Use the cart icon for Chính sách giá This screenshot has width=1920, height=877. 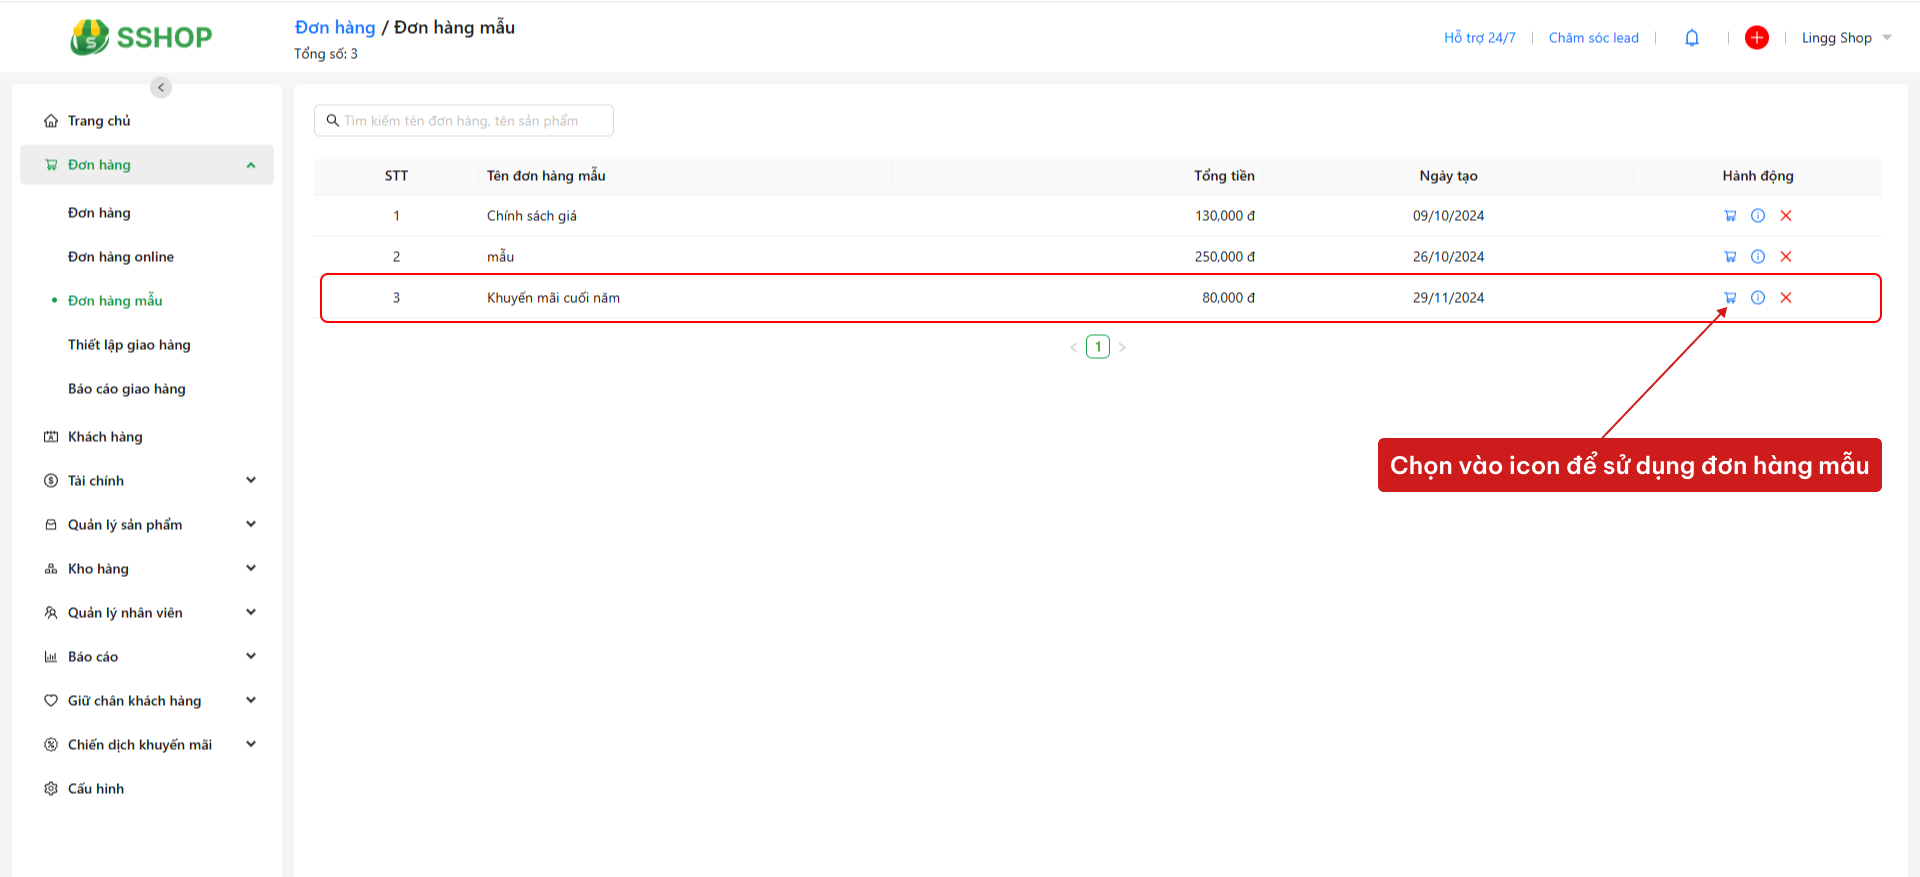[x=1730, y=216]
